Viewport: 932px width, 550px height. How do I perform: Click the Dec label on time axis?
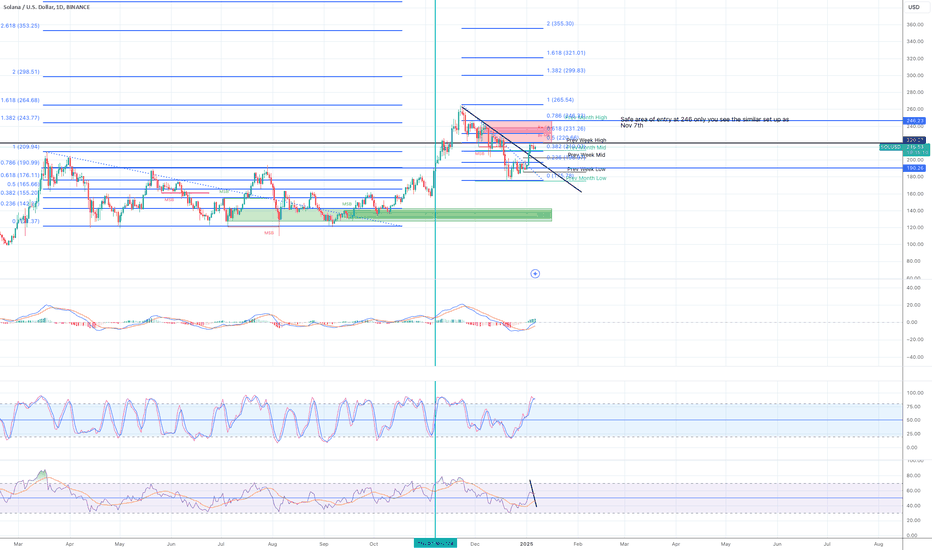pos(474,544)
